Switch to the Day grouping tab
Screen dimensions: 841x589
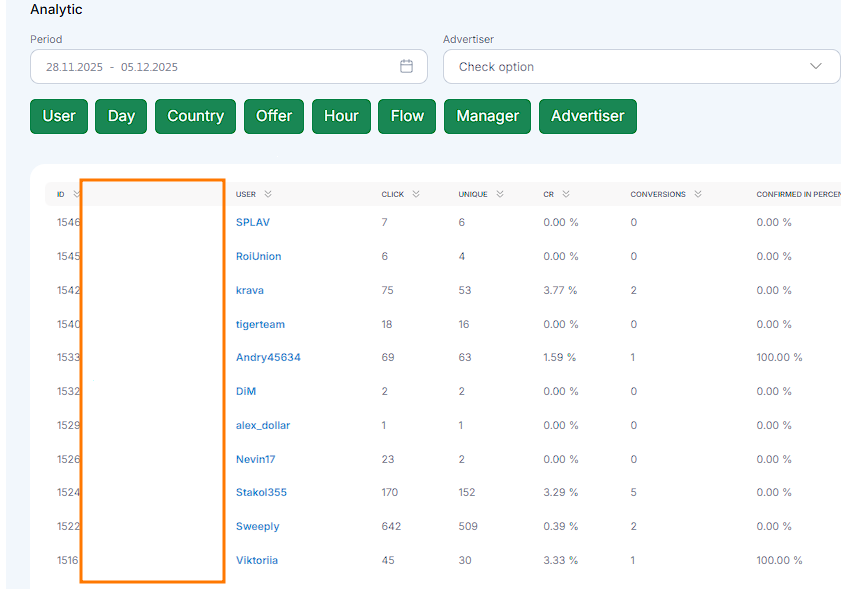click(x=121, y=116)
